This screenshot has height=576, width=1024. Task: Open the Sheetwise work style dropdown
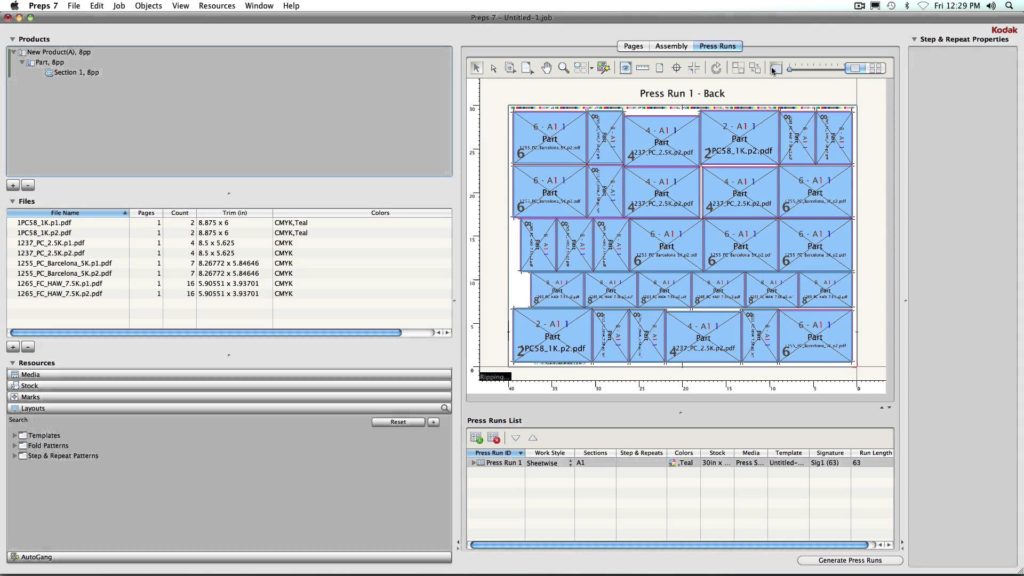point(570,463)
